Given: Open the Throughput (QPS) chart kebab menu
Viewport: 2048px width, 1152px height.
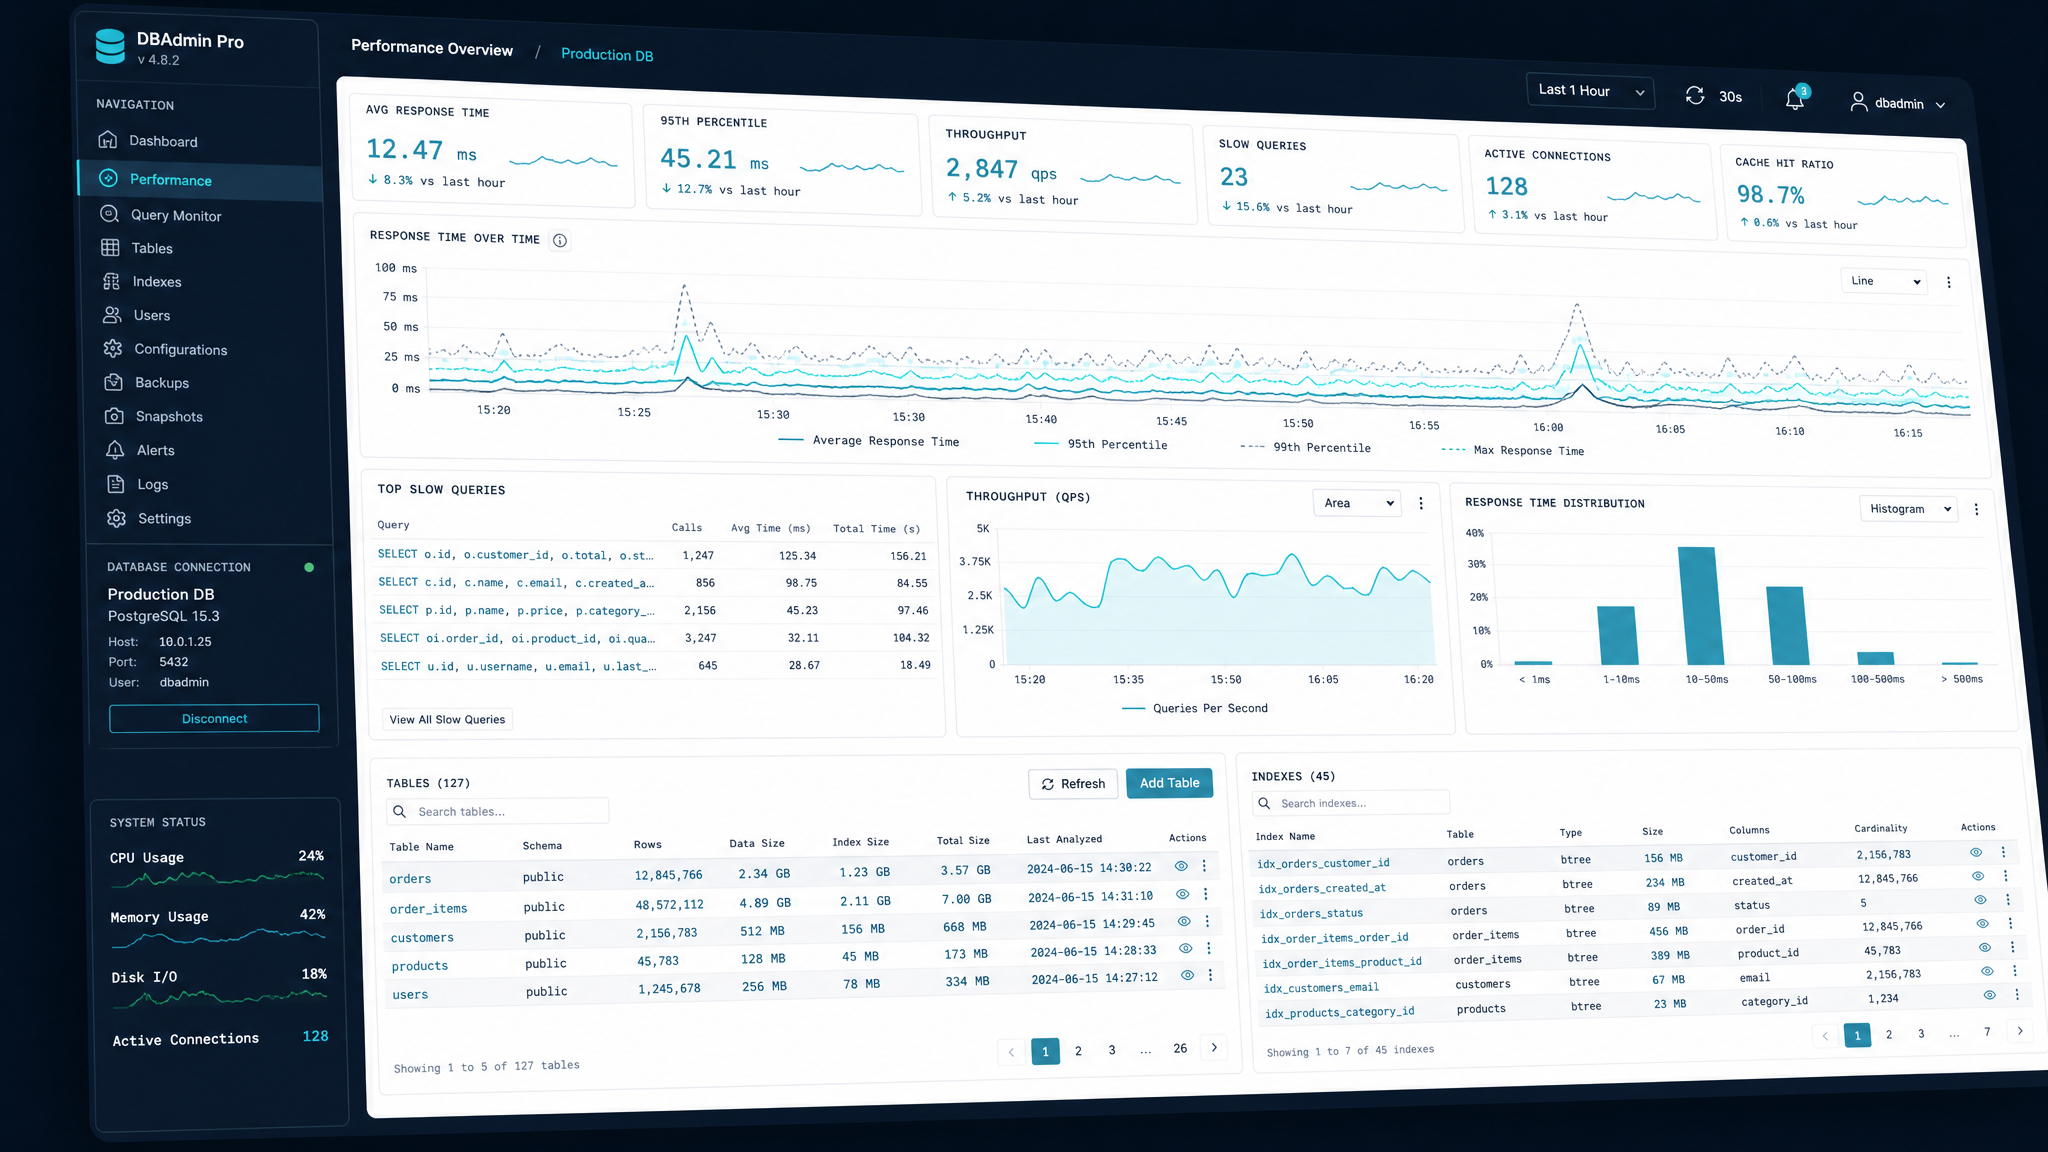Looking at the screenshot, I should 1421,504.
